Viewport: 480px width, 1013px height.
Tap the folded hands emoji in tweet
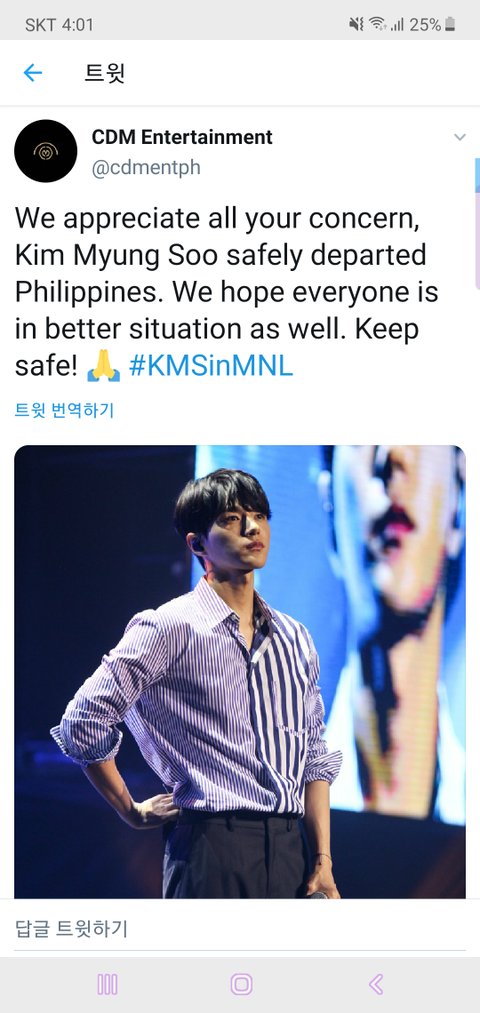(x=103, y=366)
